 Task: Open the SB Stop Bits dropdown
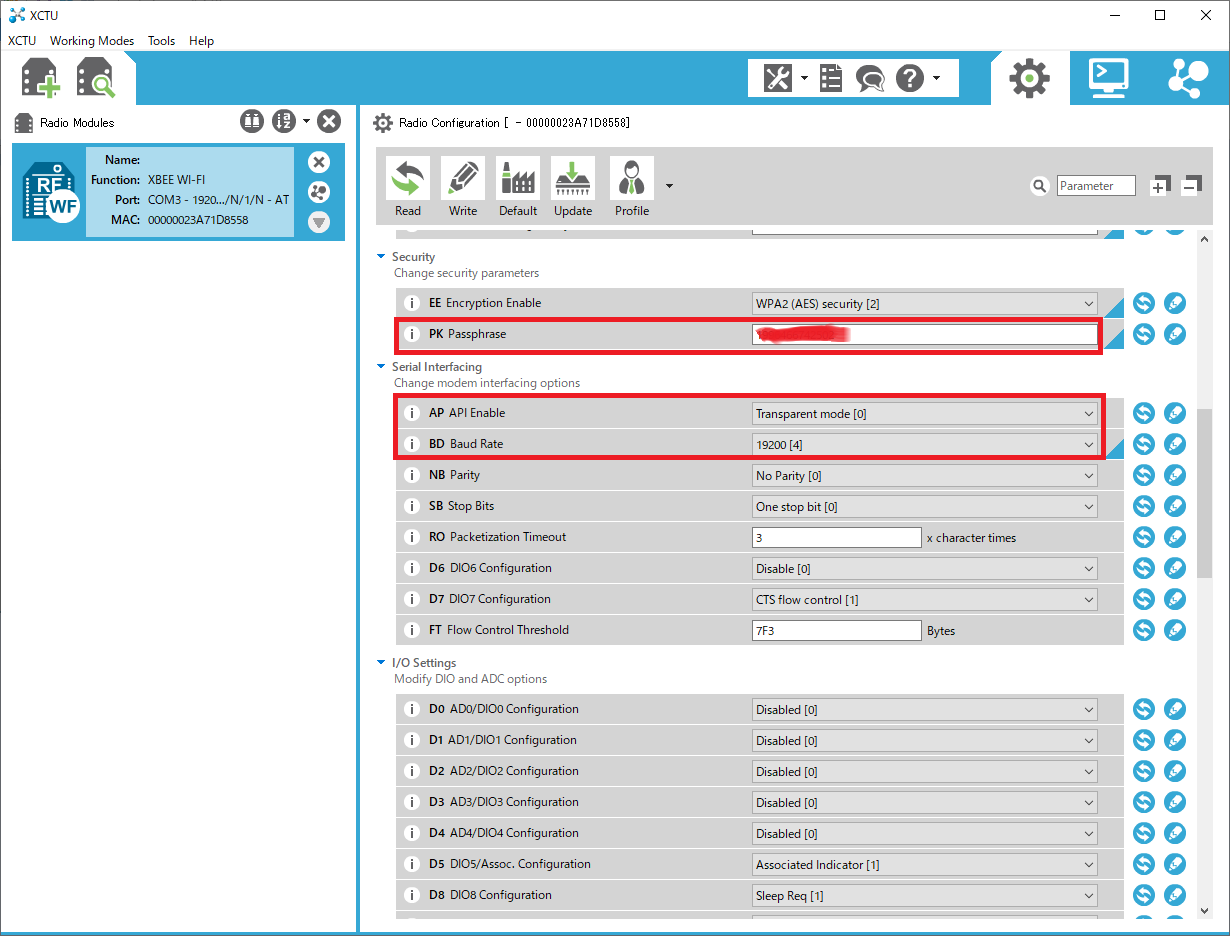coord(924,506)
